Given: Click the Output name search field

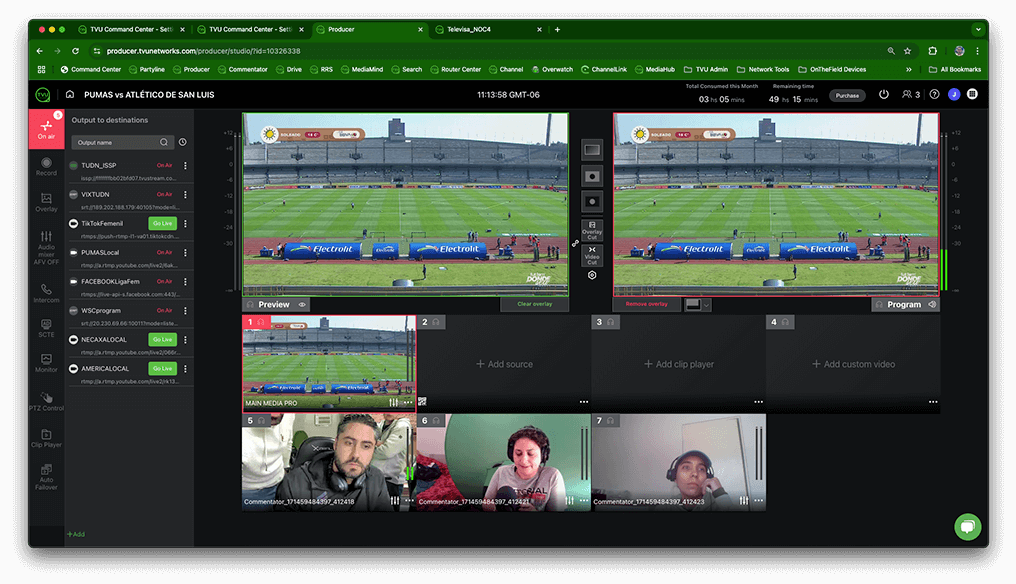Looking at the screenshot, I should (120, 143).
